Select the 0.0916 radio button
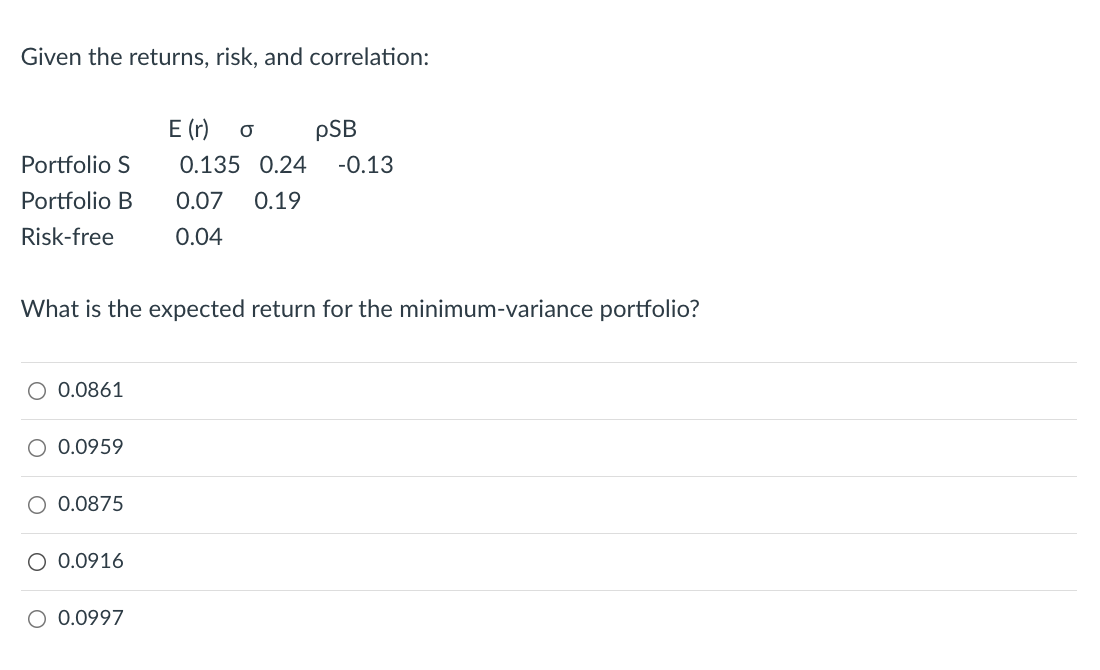Screen dimensions: 1100x670 tap(37, 562)
